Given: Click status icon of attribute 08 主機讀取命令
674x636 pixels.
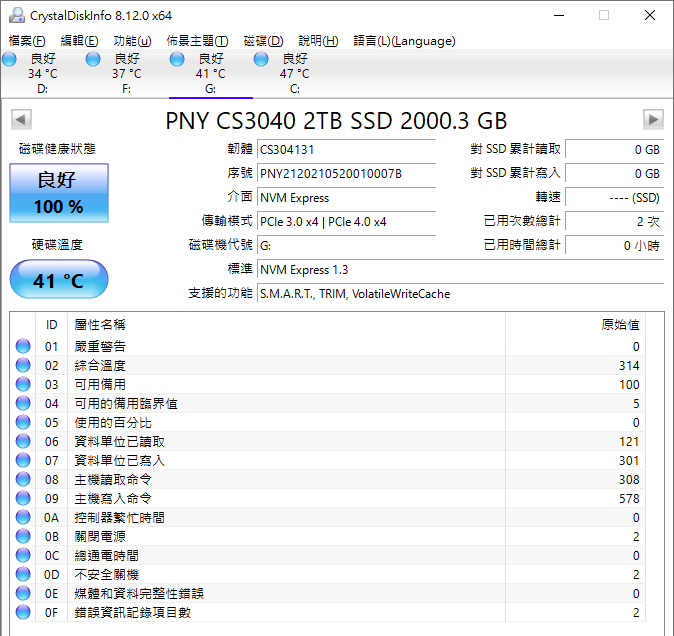Looking at the screenshot, I should 23,479.
